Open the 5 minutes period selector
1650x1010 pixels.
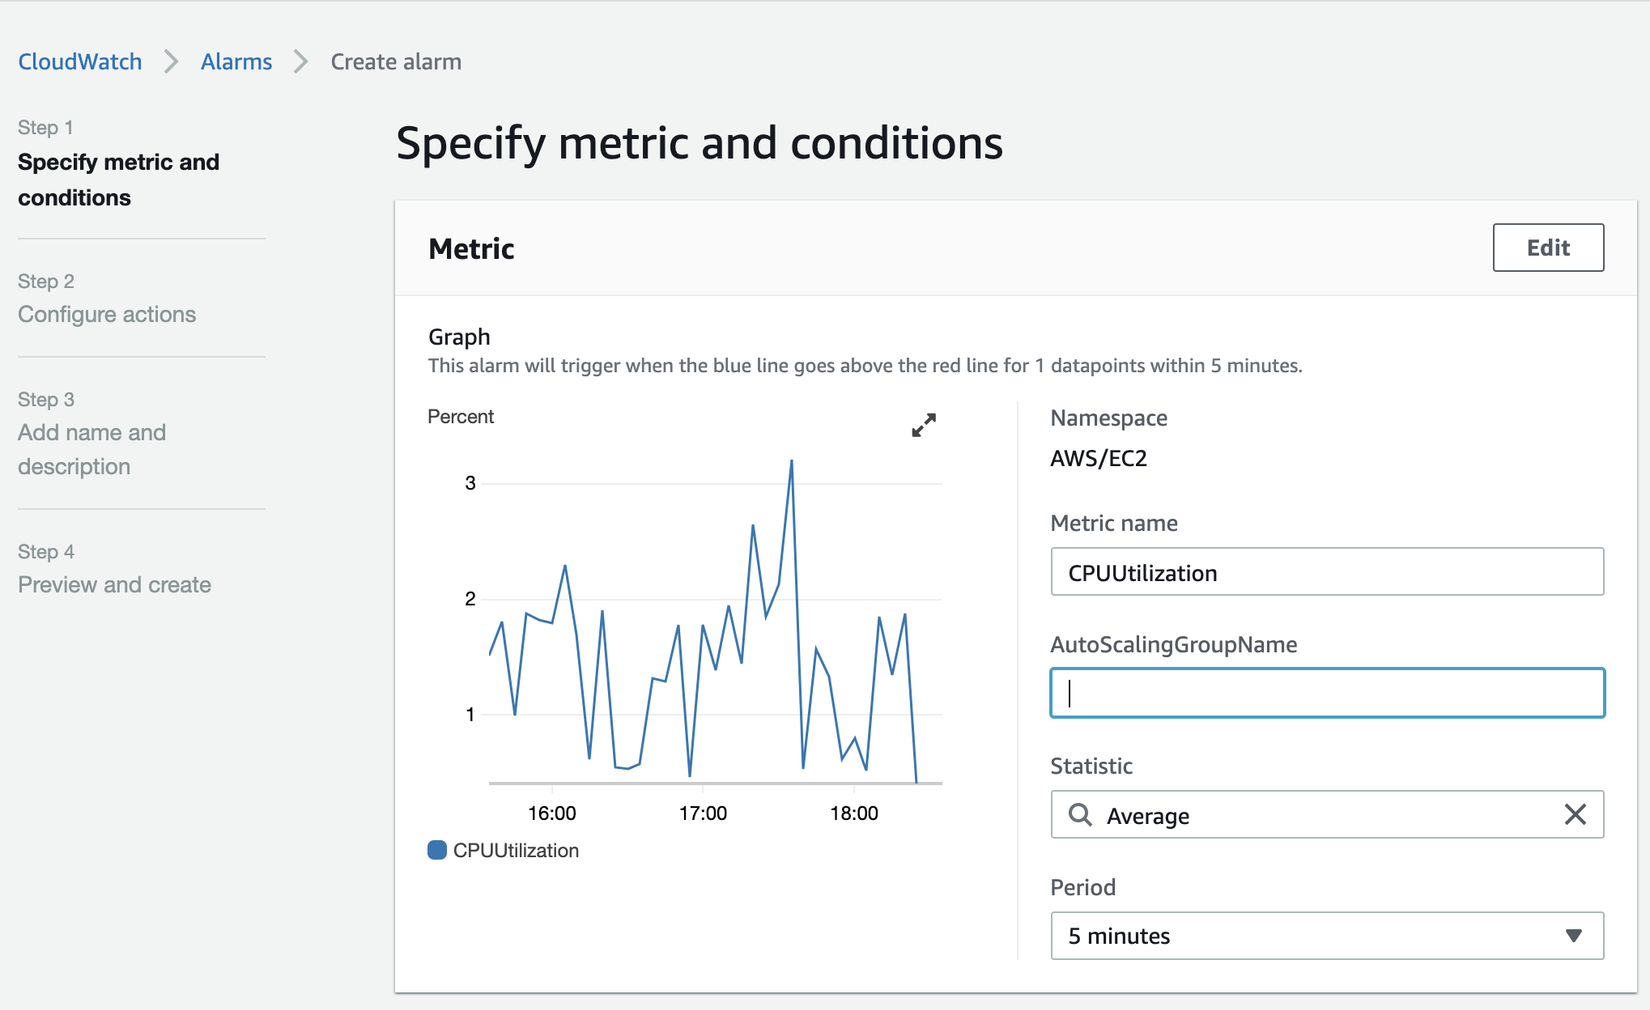click(x=1300, y=936)
